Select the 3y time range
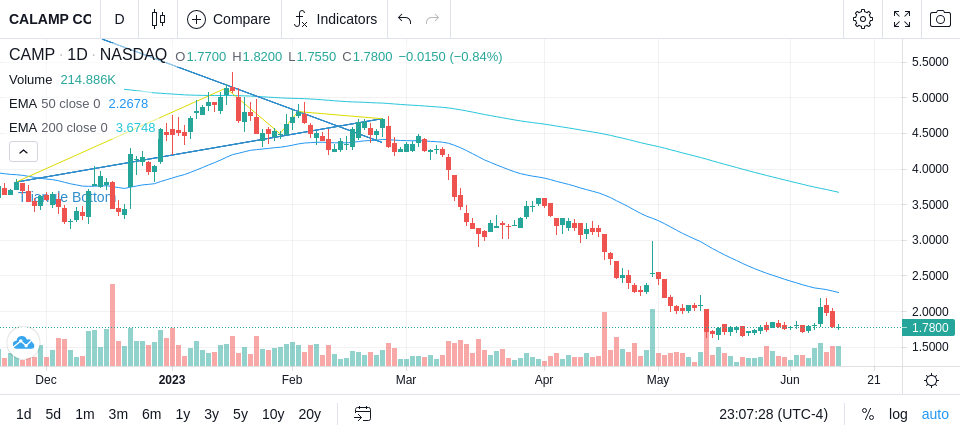This screenshot has width=960, height=433. pos(211,415)
